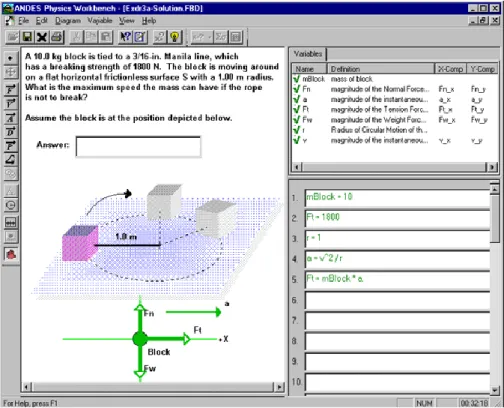Click the green Ft tension vector in diagram

(168, 339)
